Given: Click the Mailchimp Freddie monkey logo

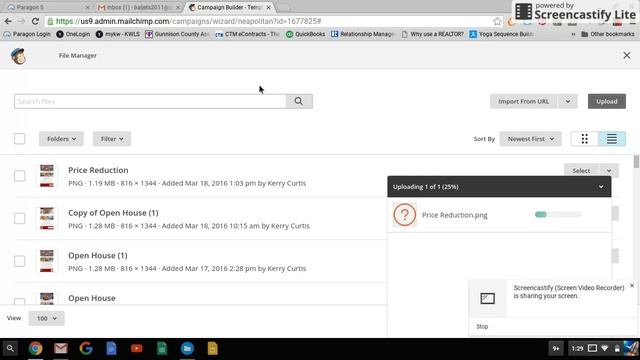Looking at the screenshot, I should coord(18,56).
